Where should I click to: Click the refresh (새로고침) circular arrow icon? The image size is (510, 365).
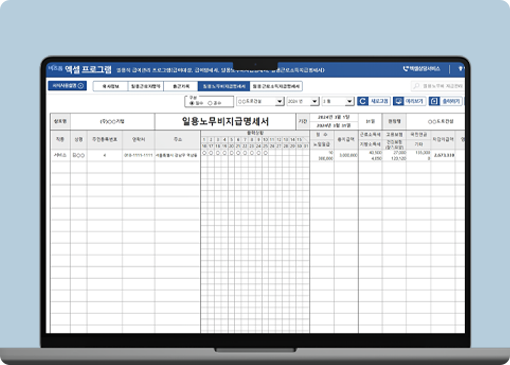tap(362, 101)
